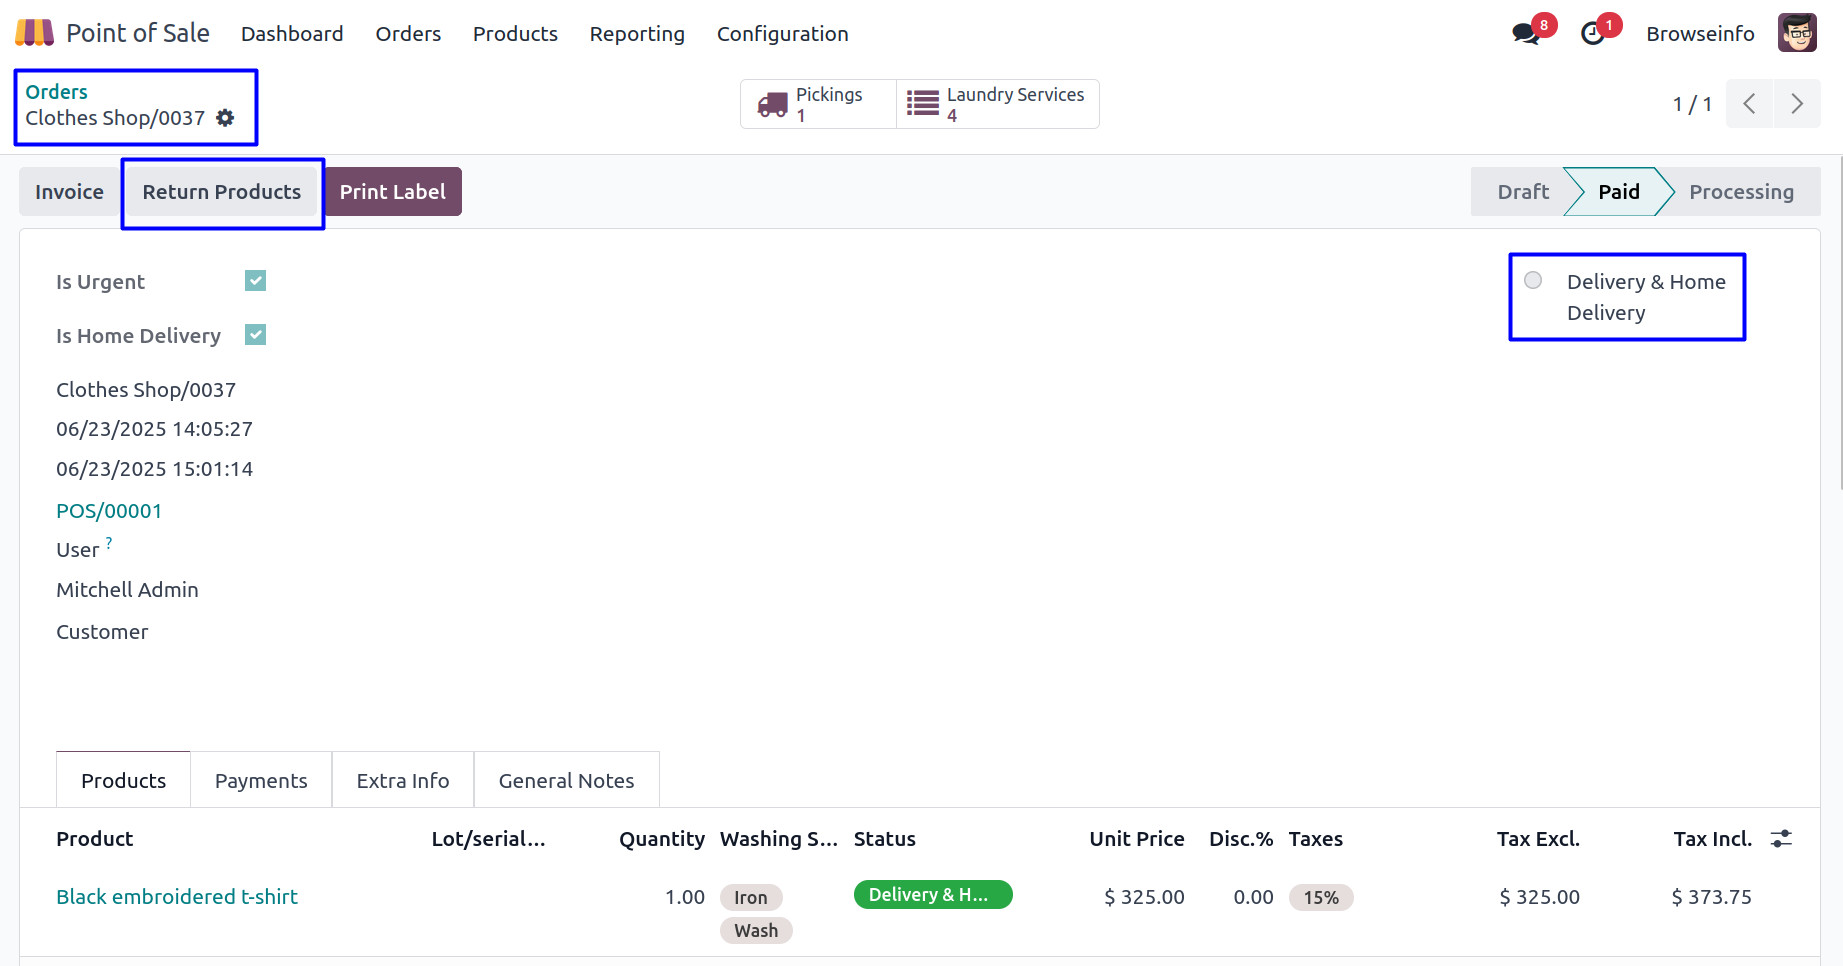Click the Browseinfo user avatar
Image resolution: width=1843 pixels, height=966 pixels.
point(1796,33)
